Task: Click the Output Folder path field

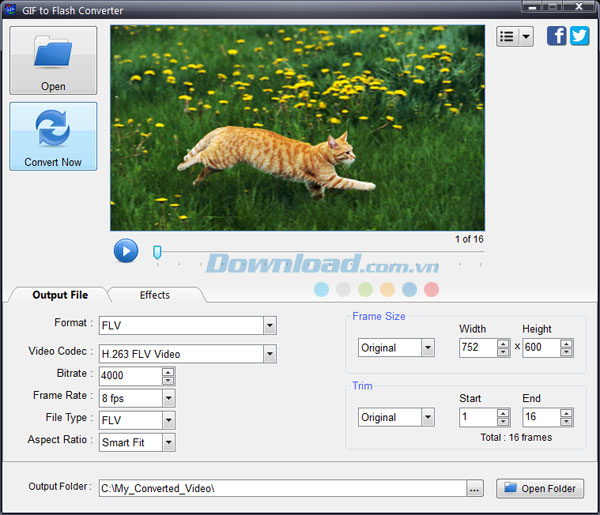Action: [x=282, y=488]
